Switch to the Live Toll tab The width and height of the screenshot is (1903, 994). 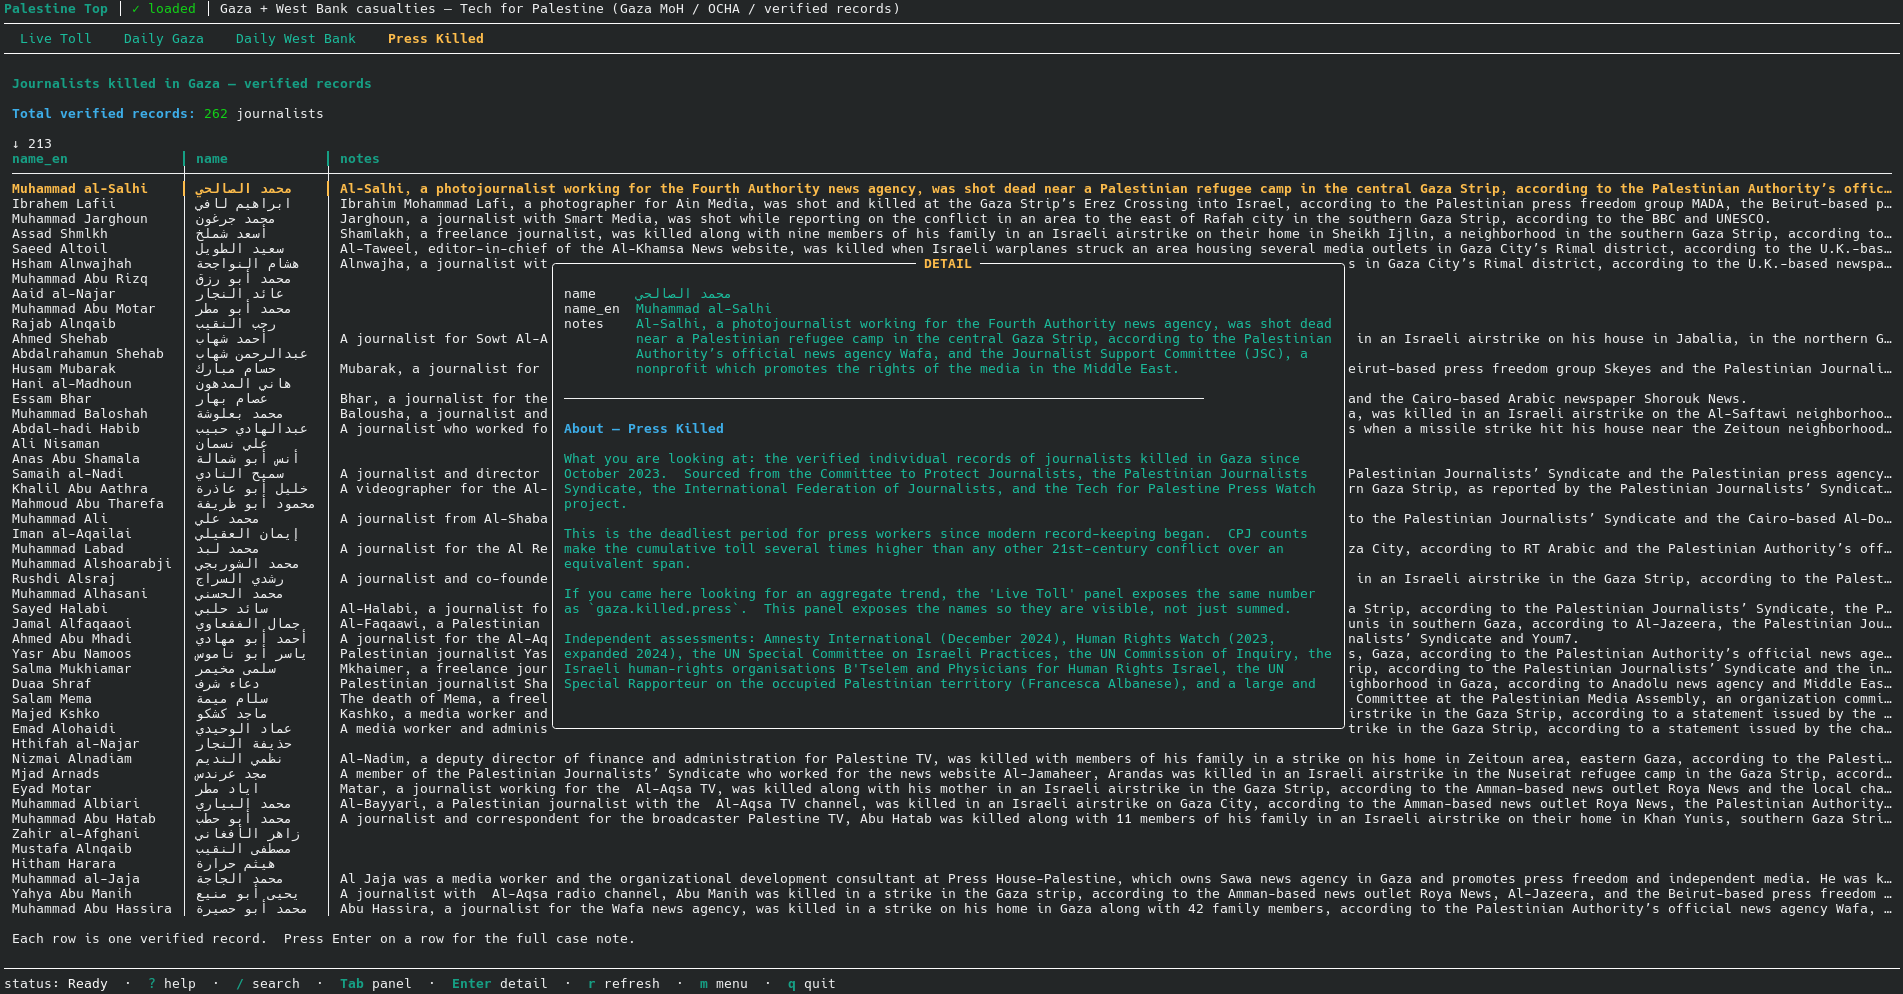[55, 39]
